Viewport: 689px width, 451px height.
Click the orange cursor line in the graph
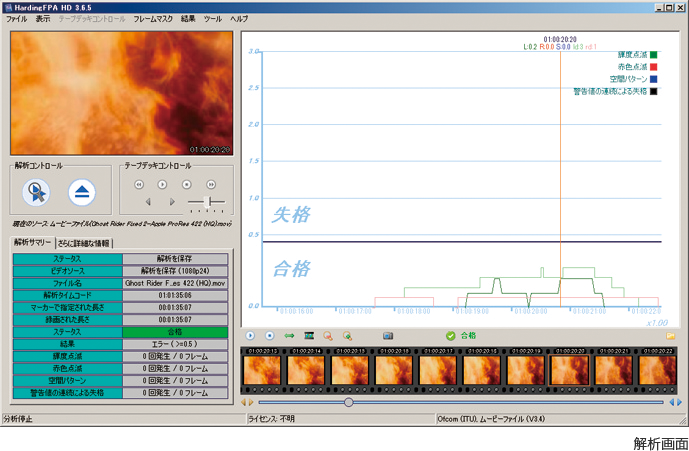point(560,179)
